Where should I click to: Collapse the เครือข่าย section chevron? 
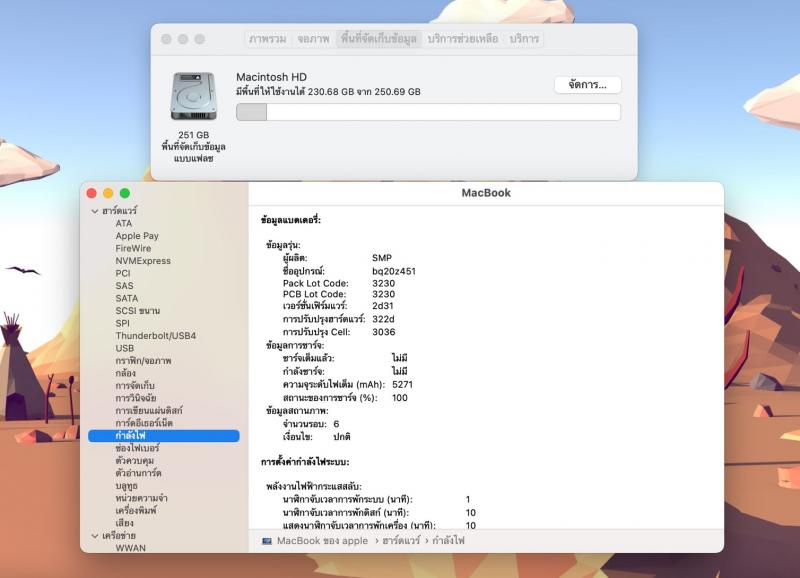point(95,536)
